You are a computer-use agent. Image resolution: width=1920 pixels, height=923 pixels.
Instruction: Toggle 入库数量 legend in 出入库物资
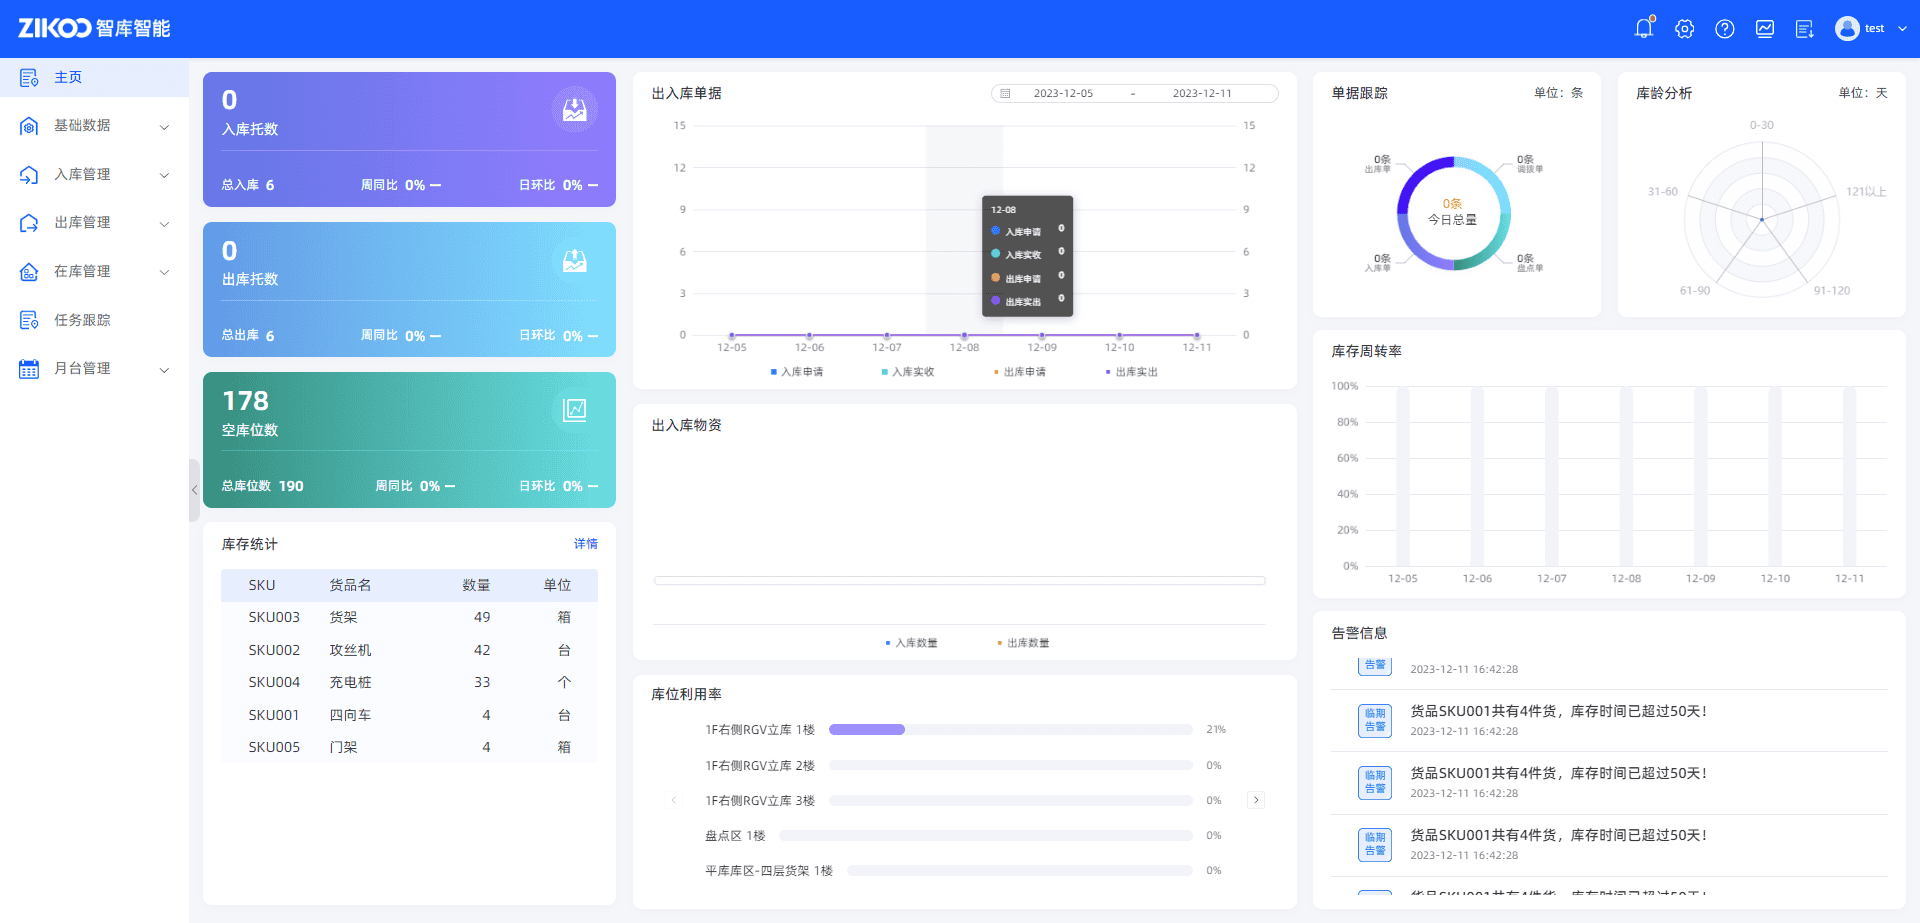click(911, 643)
